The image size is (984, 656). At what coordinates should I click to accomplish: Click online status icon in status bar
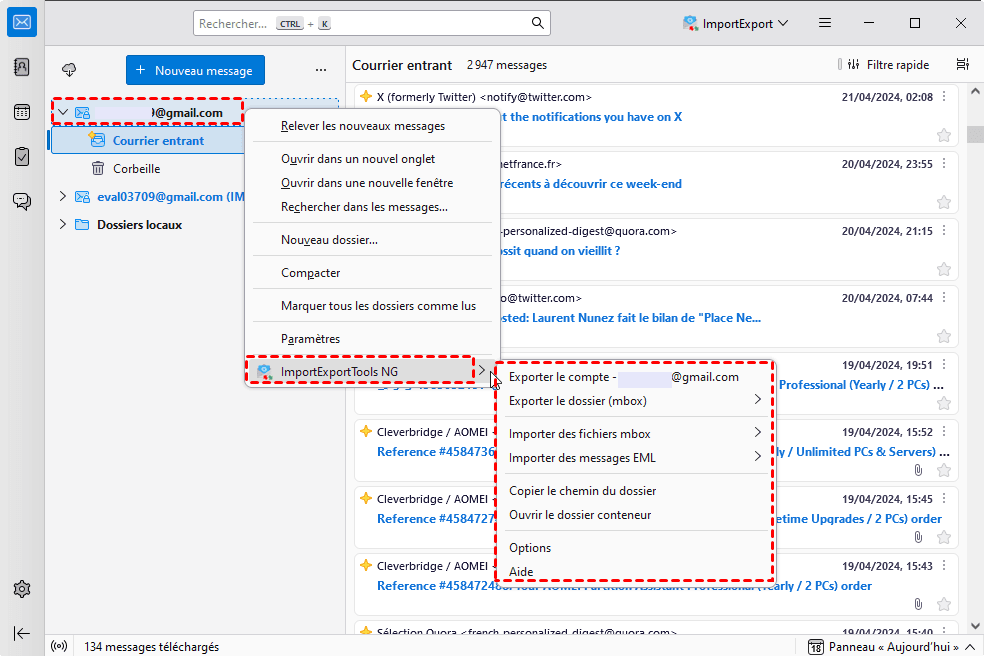pos(59,646)
